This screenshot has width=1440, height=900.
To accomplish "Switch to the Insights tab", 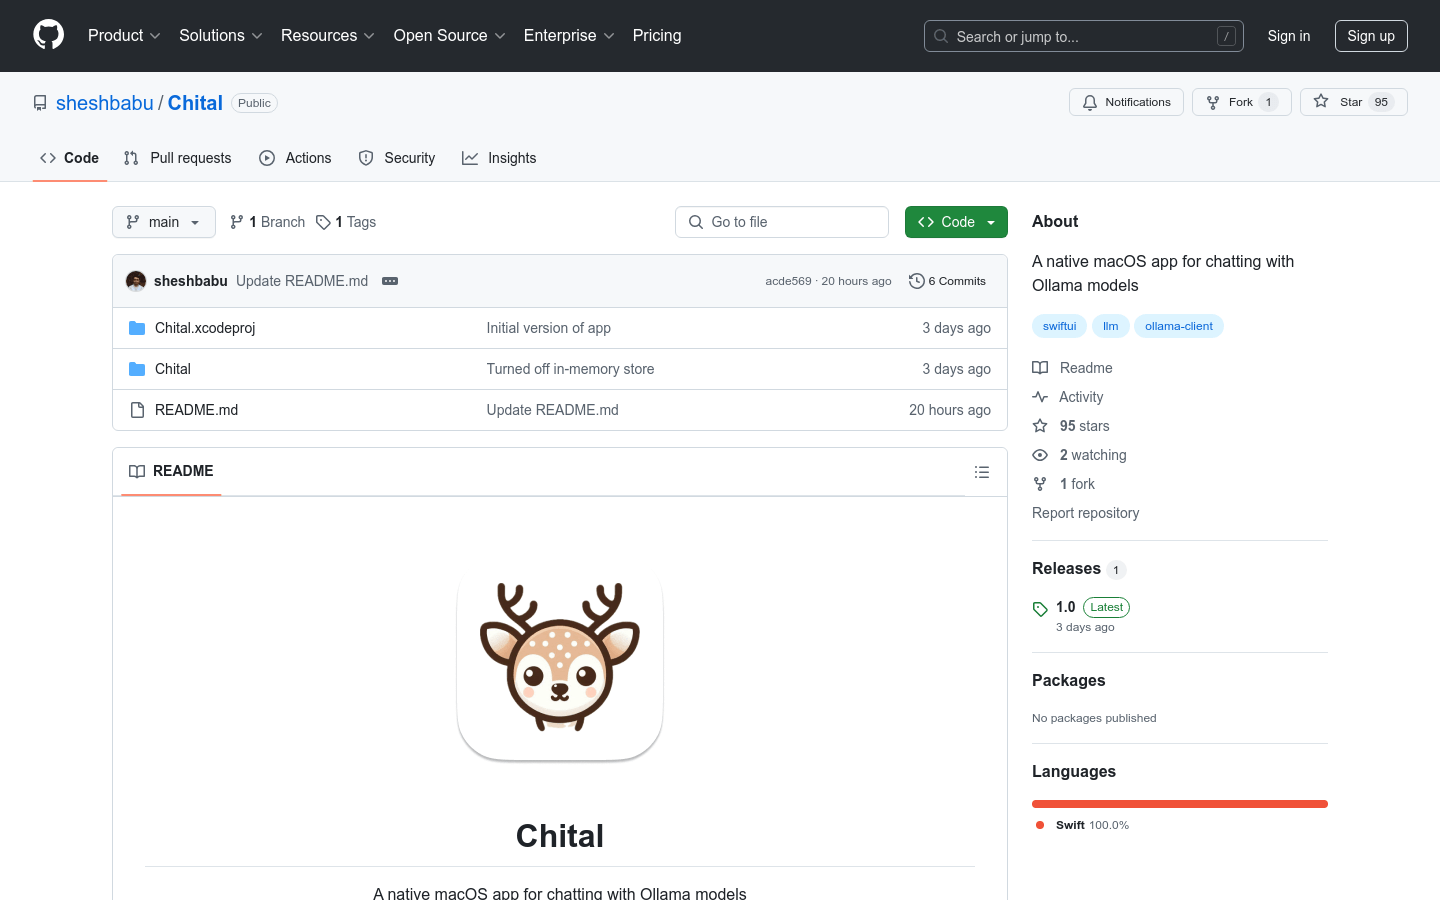I will click(499, 158).
